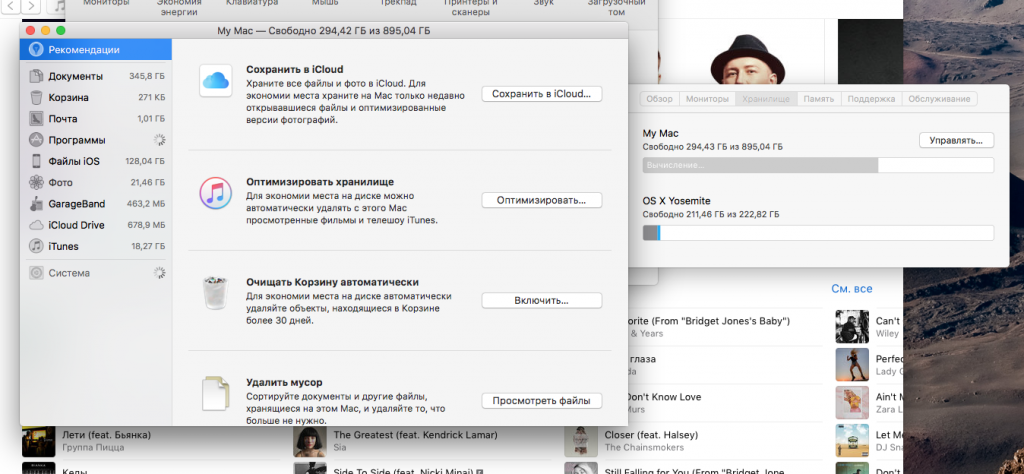Select Рекомендации in the storage sidebar
1024x474 pixels.
coord(95,50)
